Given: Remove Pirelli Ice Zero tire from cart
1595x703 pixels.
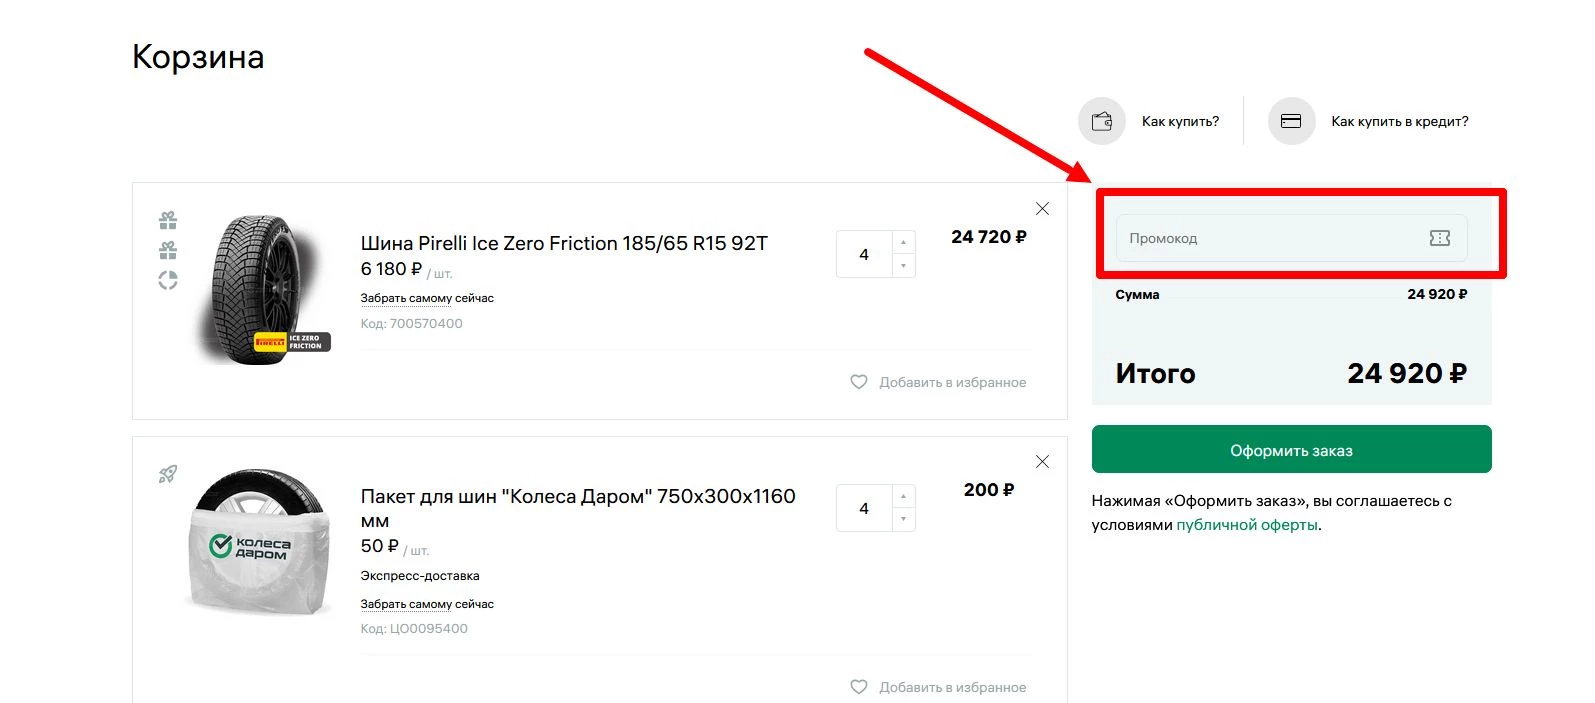Looking at the screenshot, I should [1042, 208].
